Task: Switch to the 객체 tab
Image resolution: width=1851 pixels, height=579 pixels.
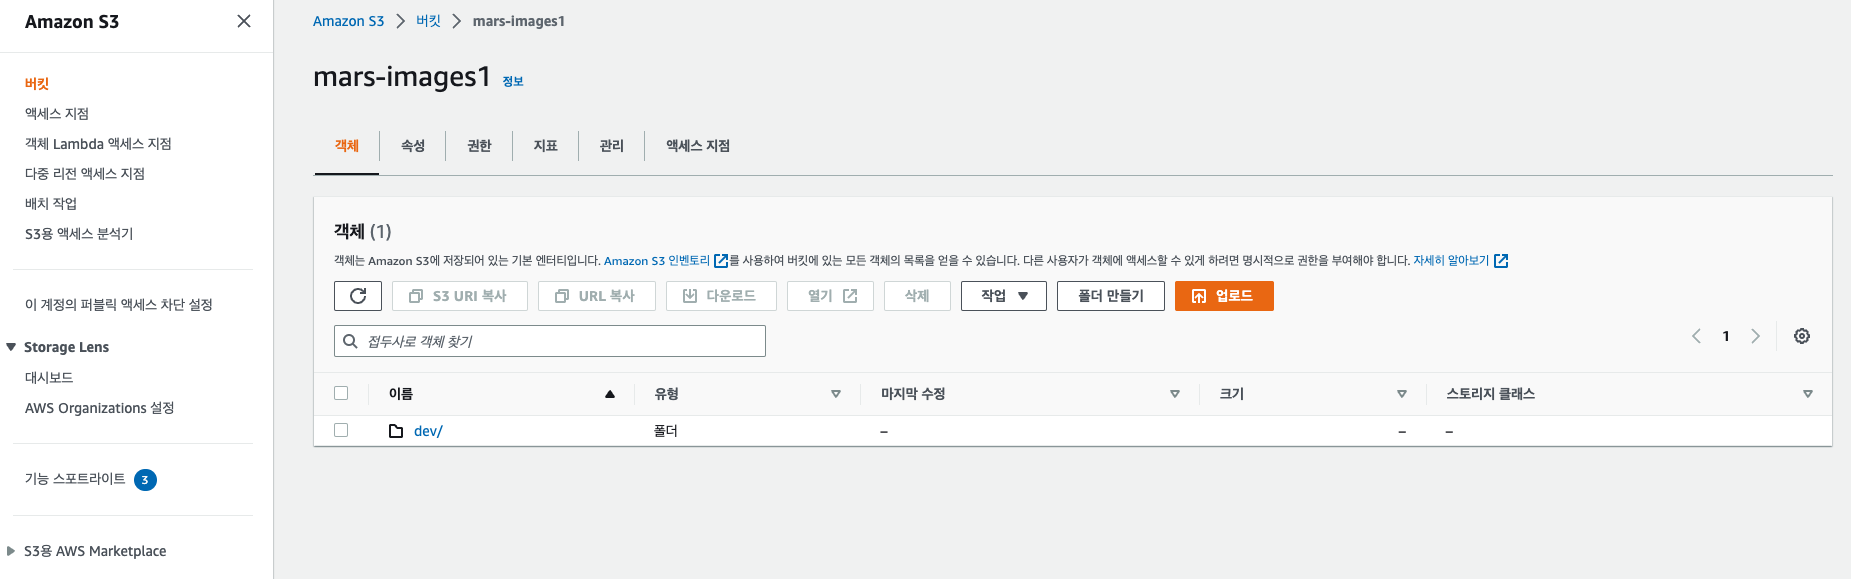Action: point(346,146)
